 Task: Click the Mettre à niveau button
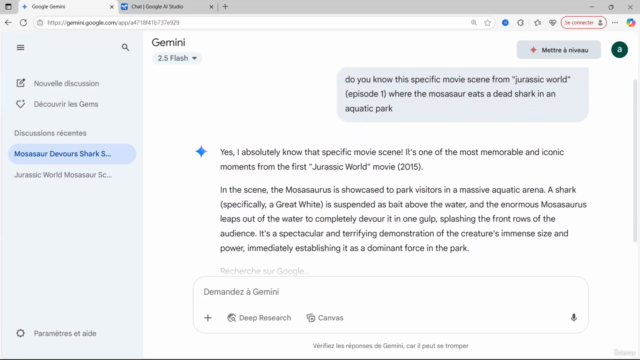pos(559,50)
